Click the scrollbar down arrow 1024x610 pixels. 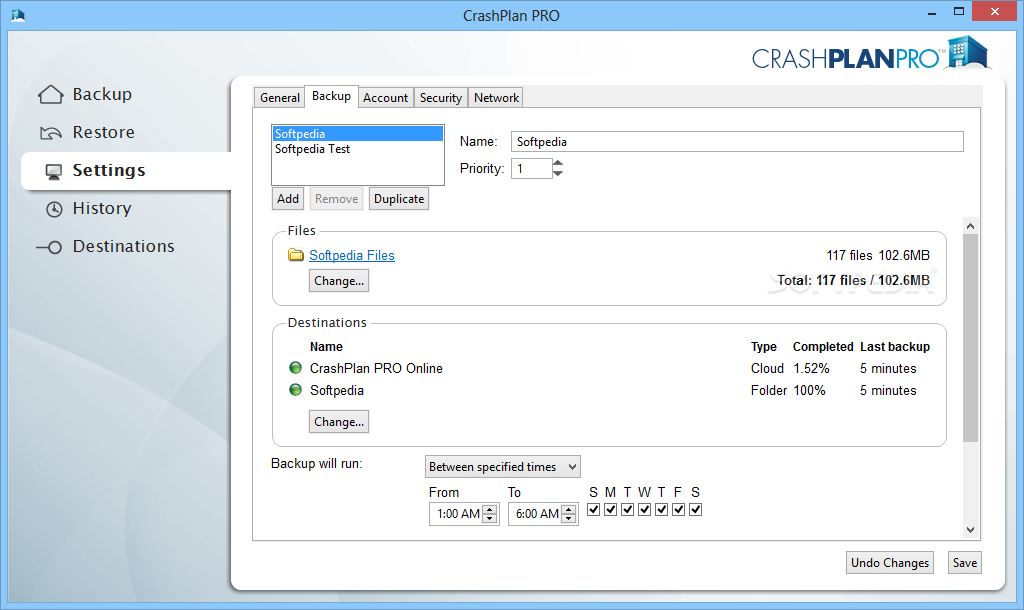pyautogui.click(x=970, y=530)
